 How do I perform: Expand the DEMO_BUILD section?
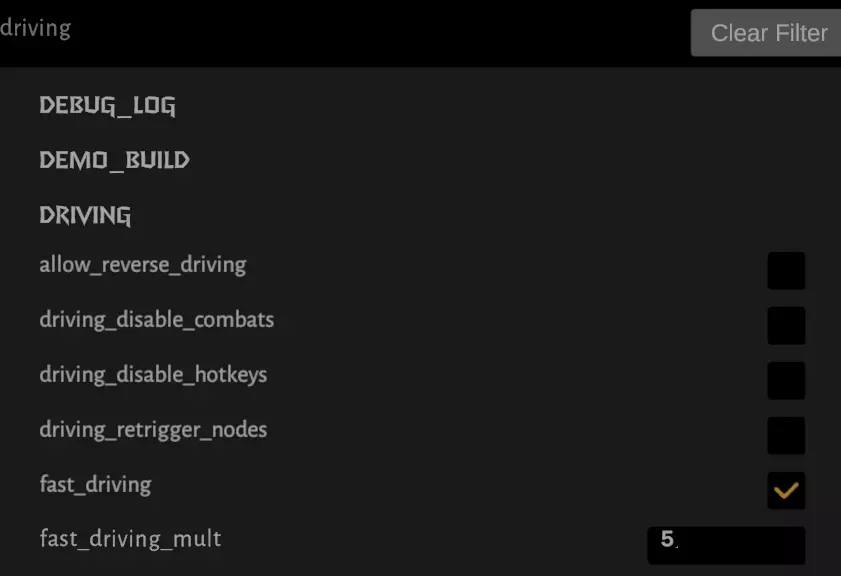pos(114,160)
